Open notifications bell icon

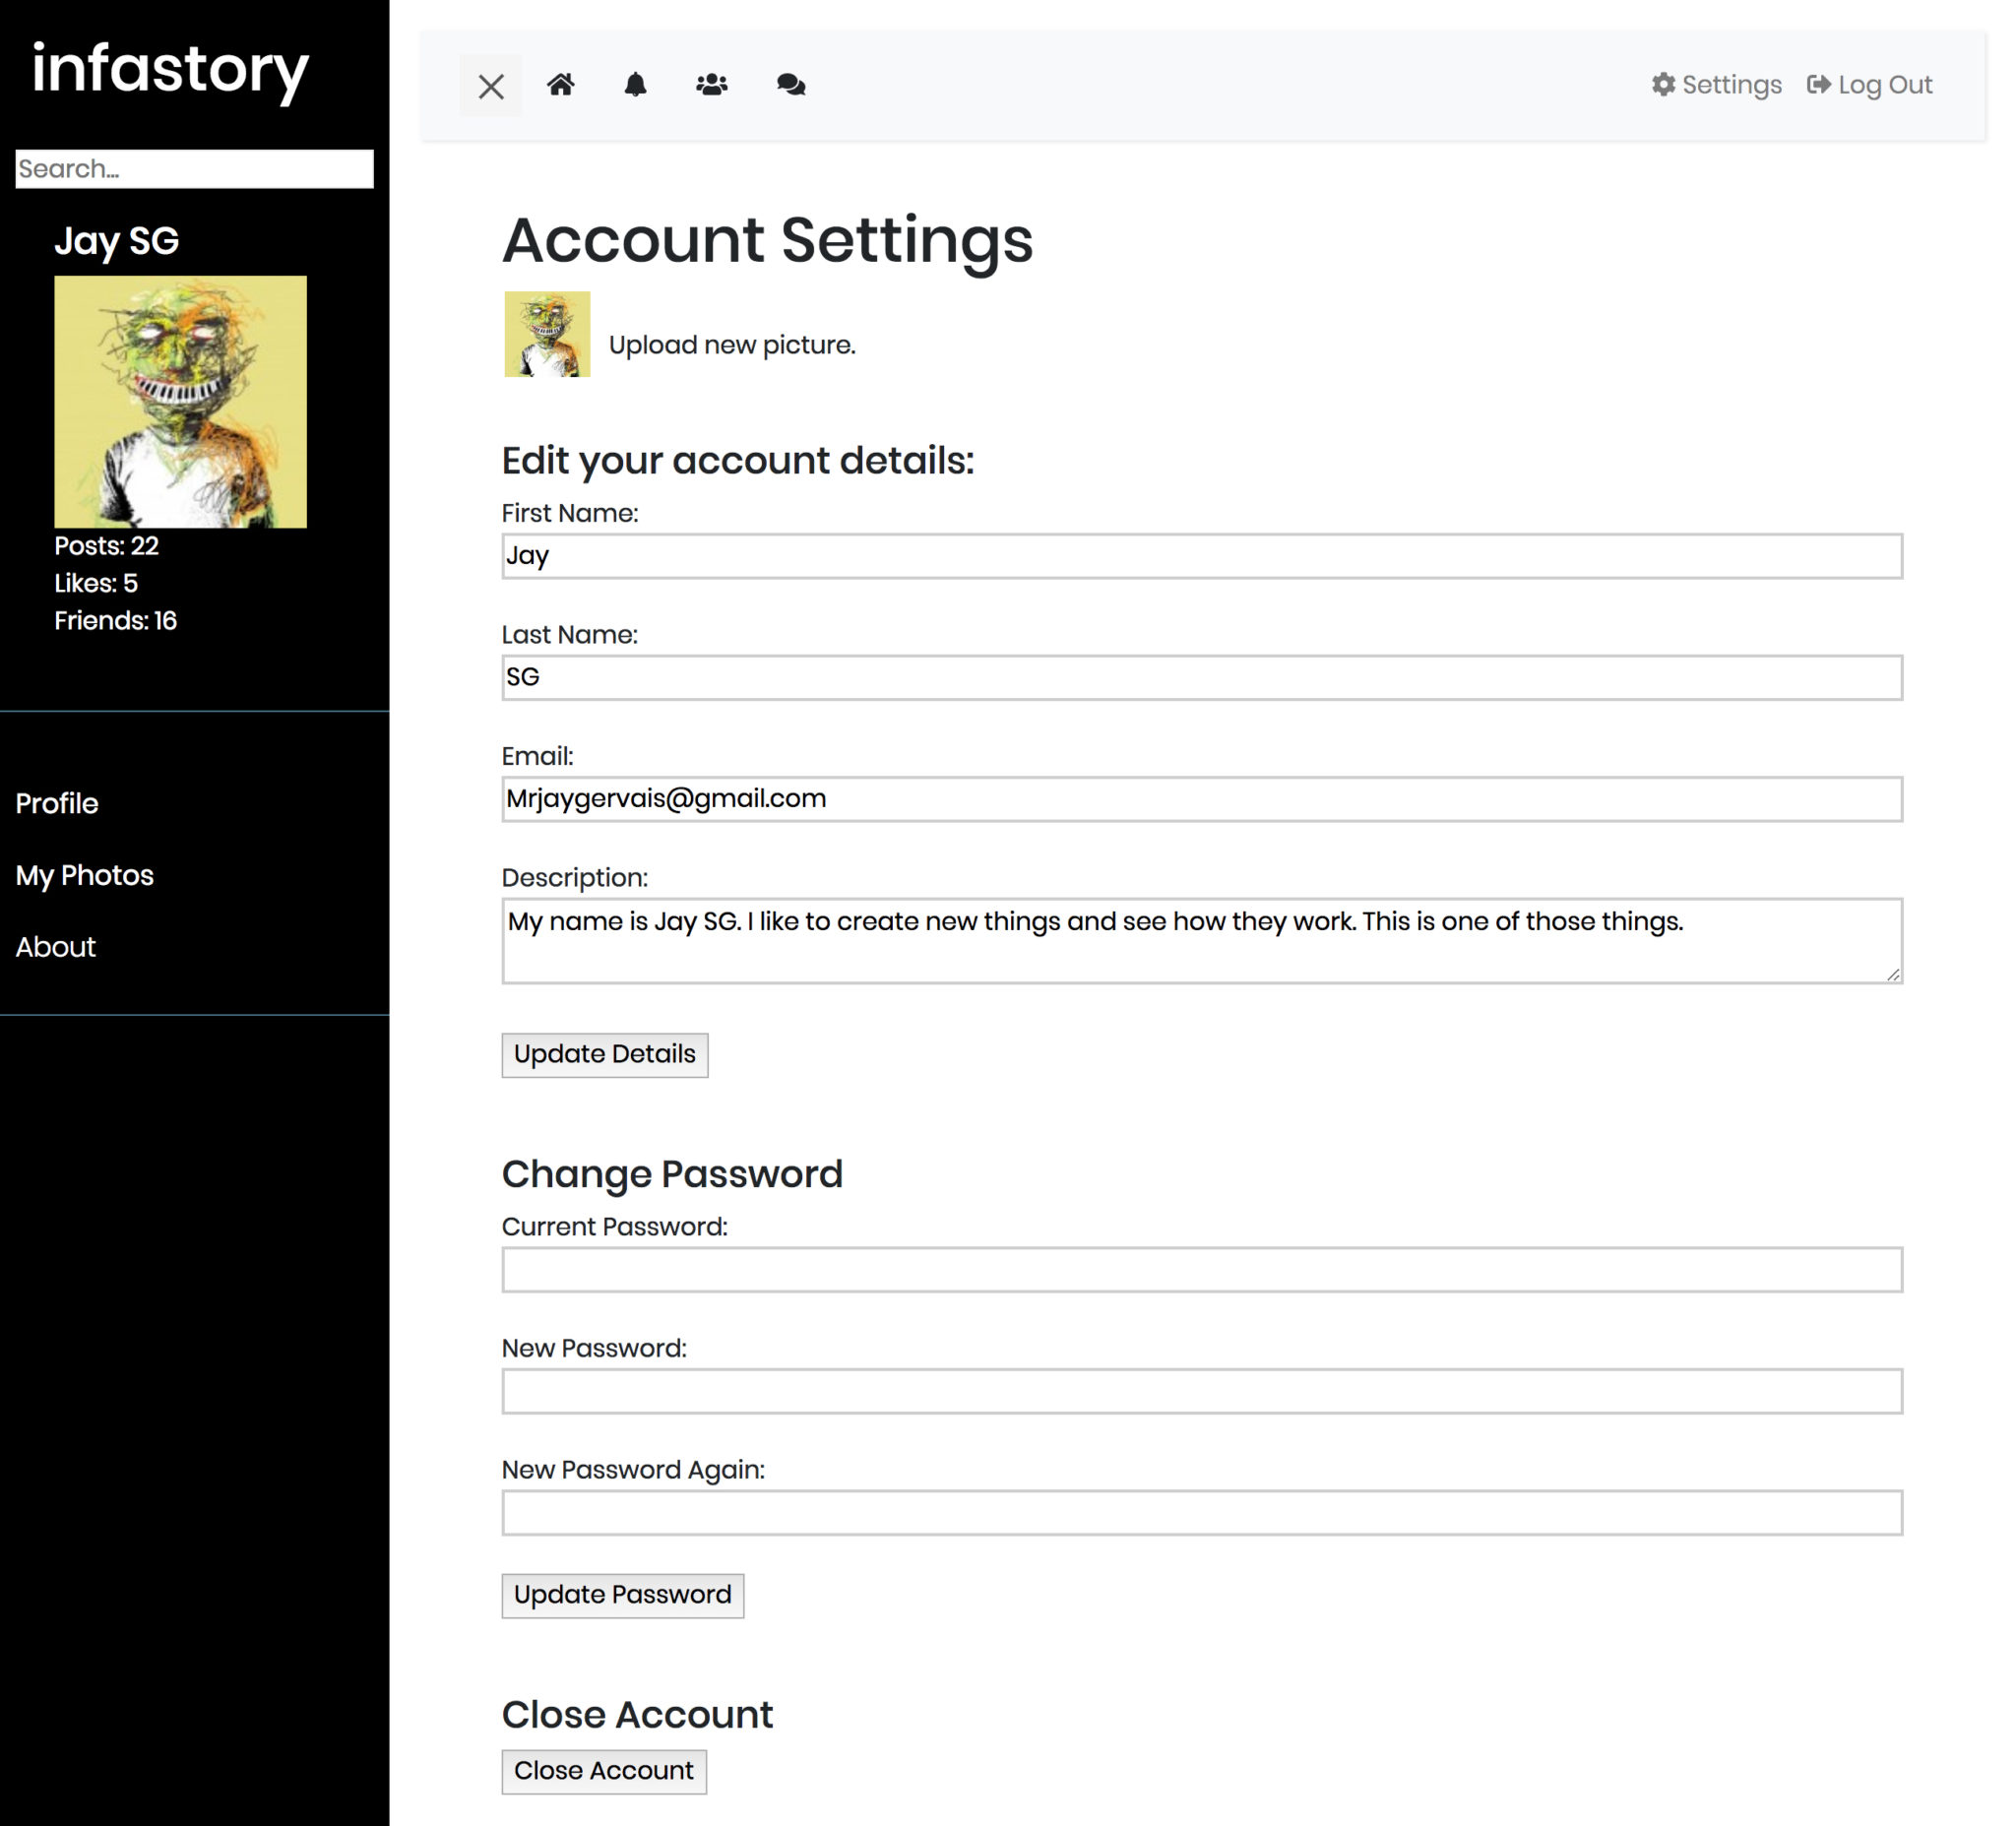[635, 85]
